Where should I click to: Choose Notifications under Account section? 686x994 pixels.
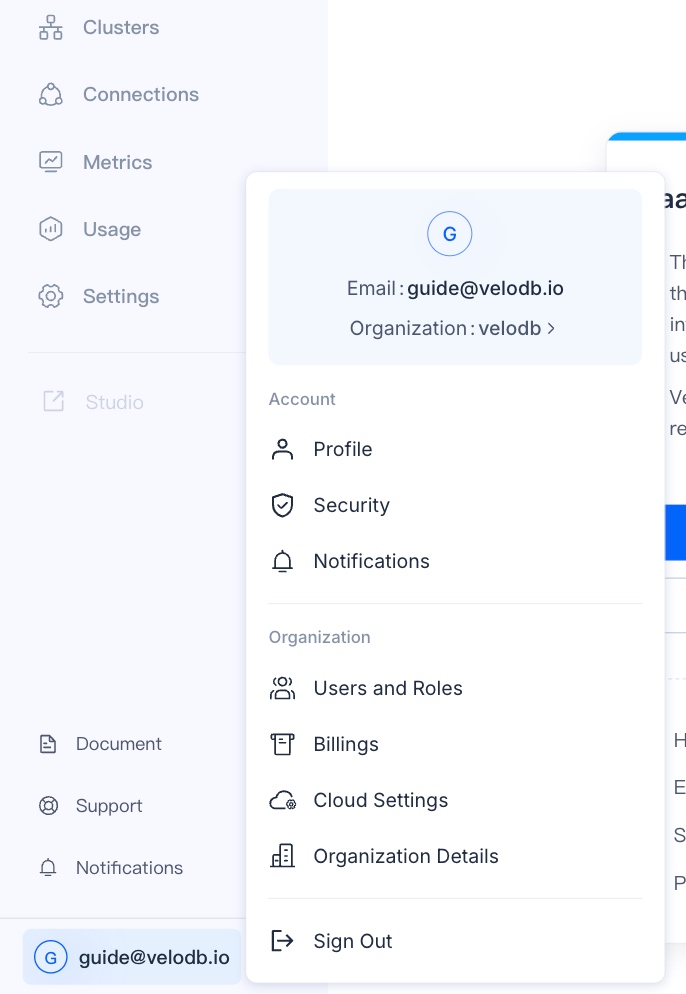371,561
